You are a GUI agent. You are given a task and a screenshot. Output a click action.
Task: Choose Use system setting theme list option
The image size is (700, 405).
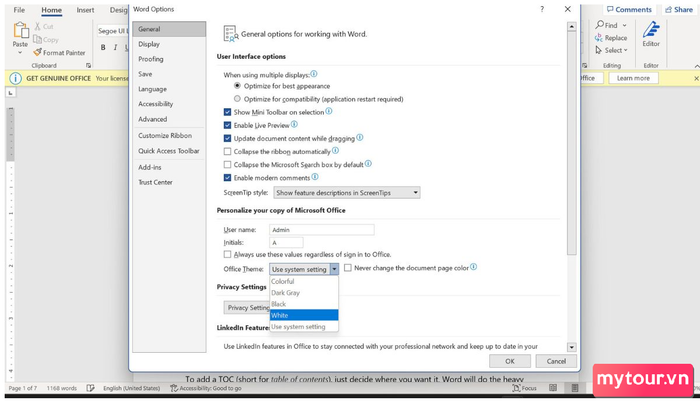[x=304, y=327]
